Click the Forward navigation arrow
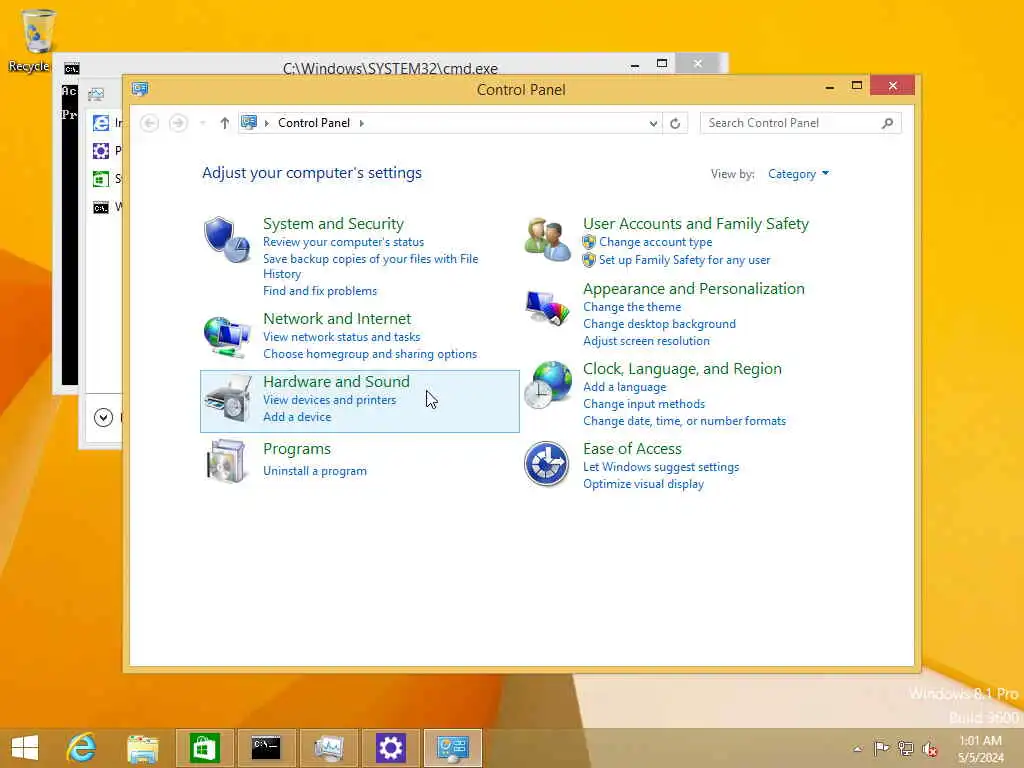This screenshot has width=1024, height=768. coord(178,123)
